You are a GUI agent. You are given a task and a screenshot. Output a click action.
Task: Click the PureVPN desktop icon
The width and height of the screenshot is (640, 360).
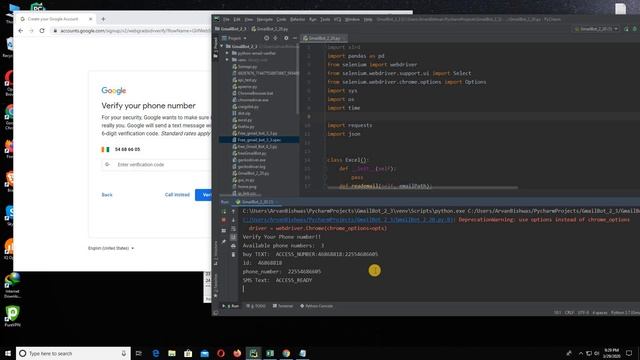tap(12, 316)
